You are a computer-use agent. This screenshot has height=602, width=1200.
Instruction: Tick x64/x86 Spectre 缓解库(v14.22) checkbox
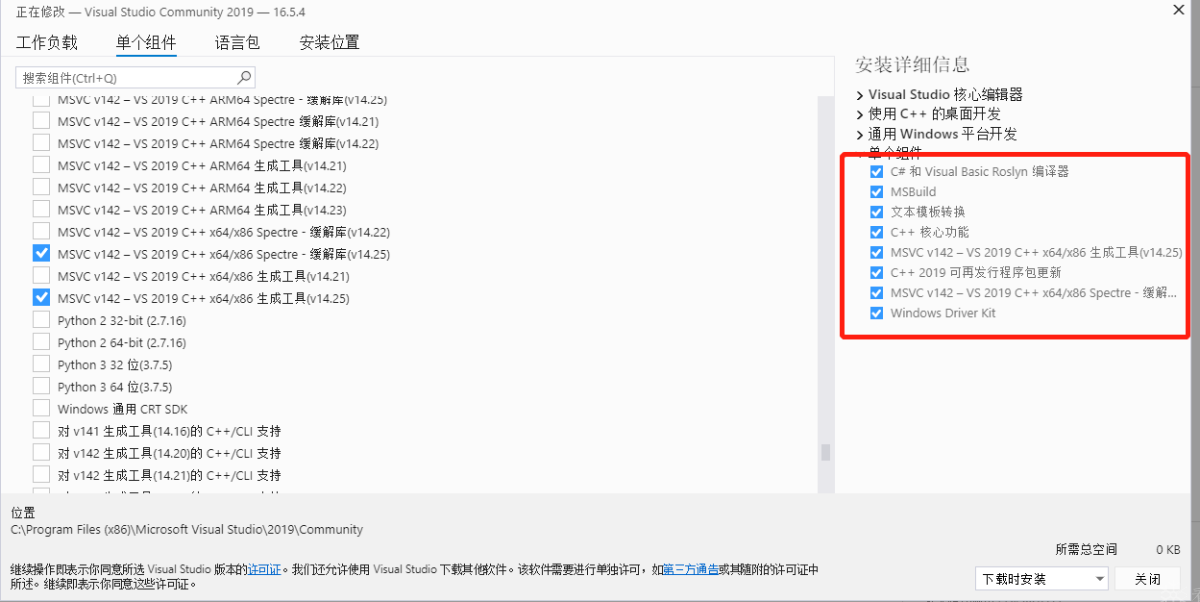[x=41, y=231]
